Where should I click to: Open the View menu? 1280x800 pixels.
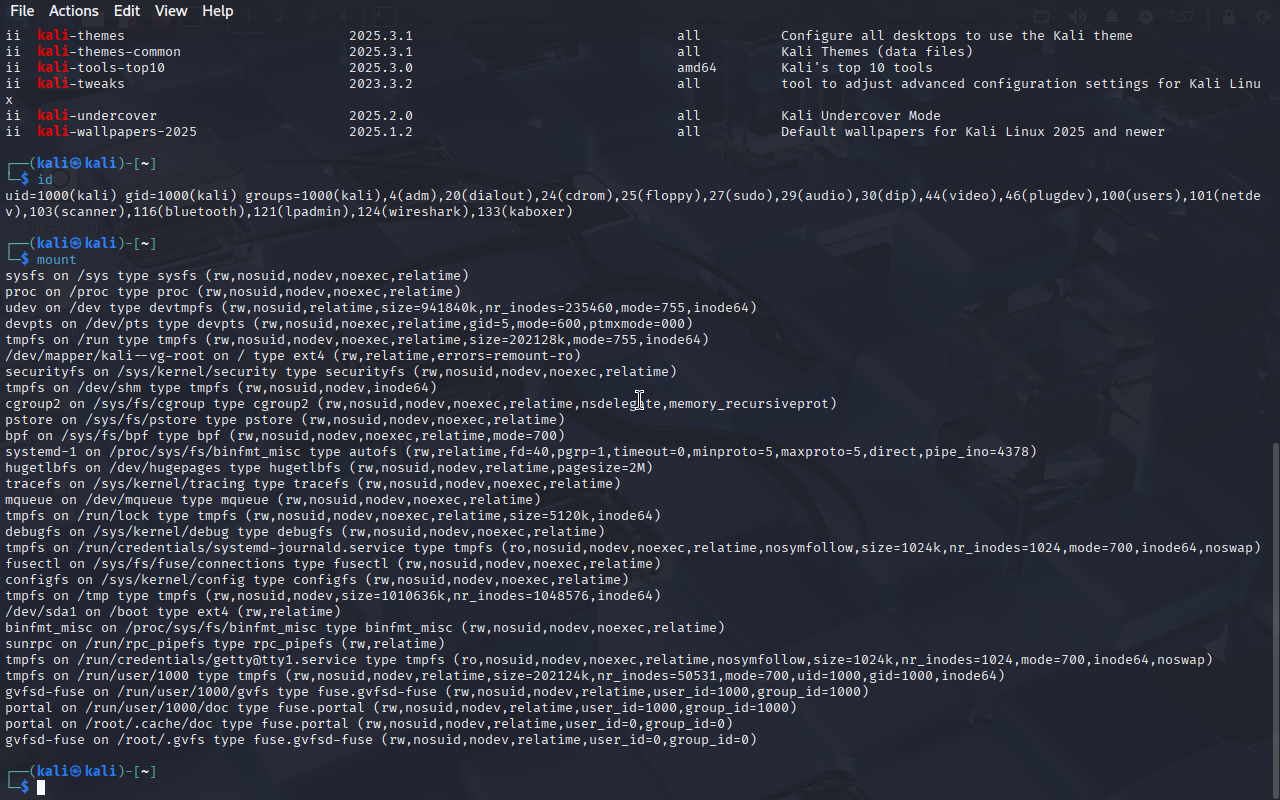point(171,11)
